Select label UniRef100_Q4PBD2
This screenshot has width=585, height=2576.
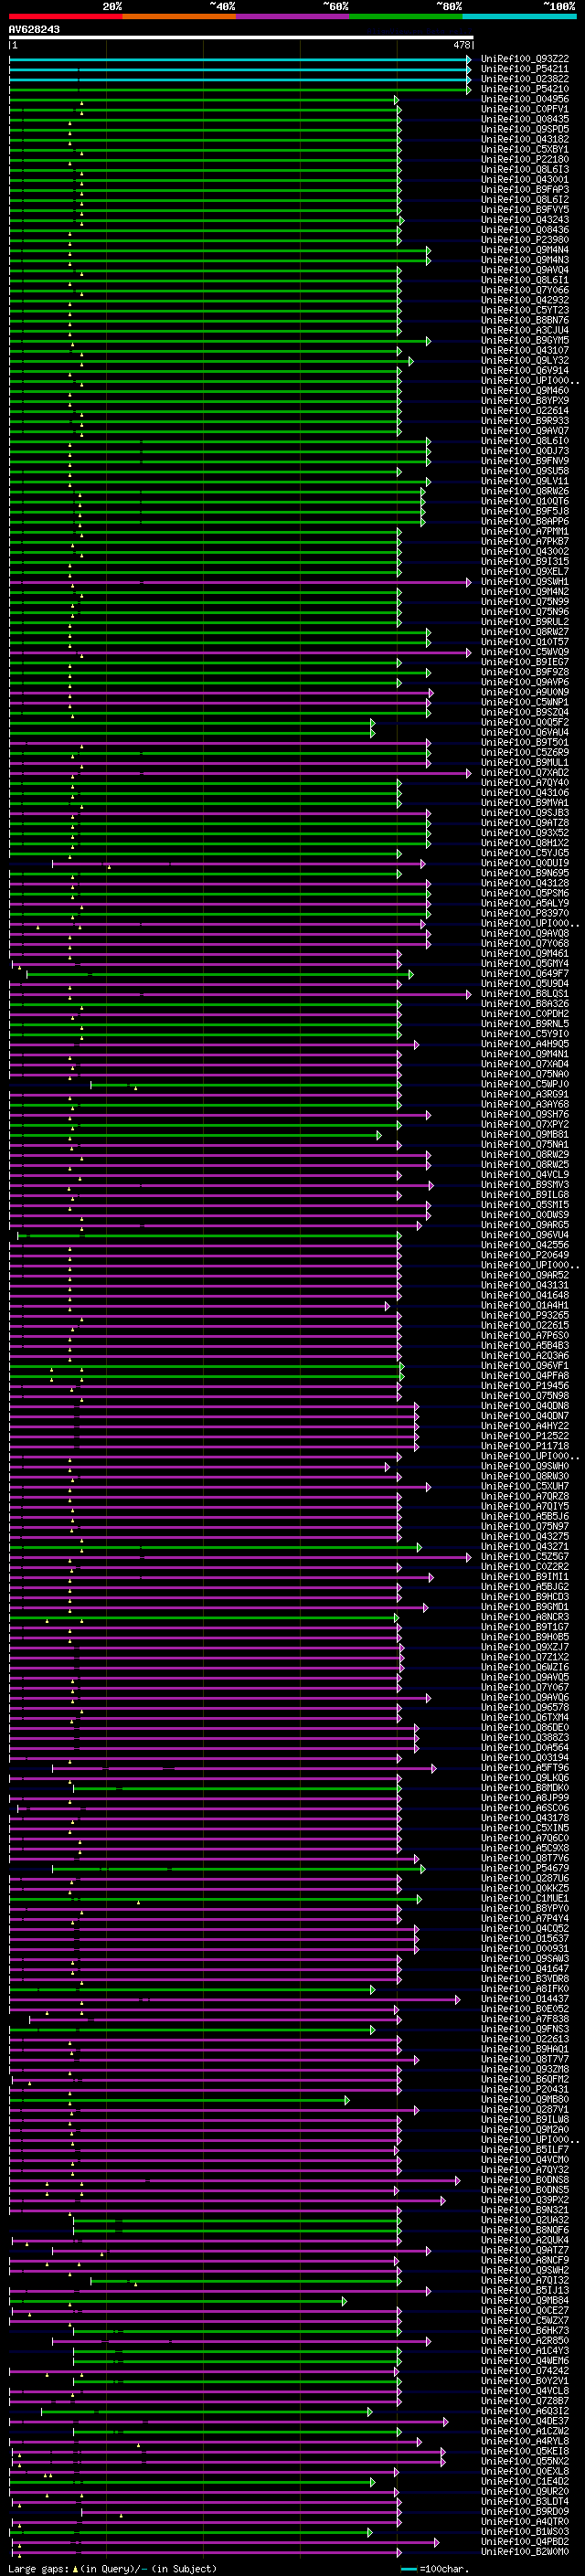[525, 2541]
